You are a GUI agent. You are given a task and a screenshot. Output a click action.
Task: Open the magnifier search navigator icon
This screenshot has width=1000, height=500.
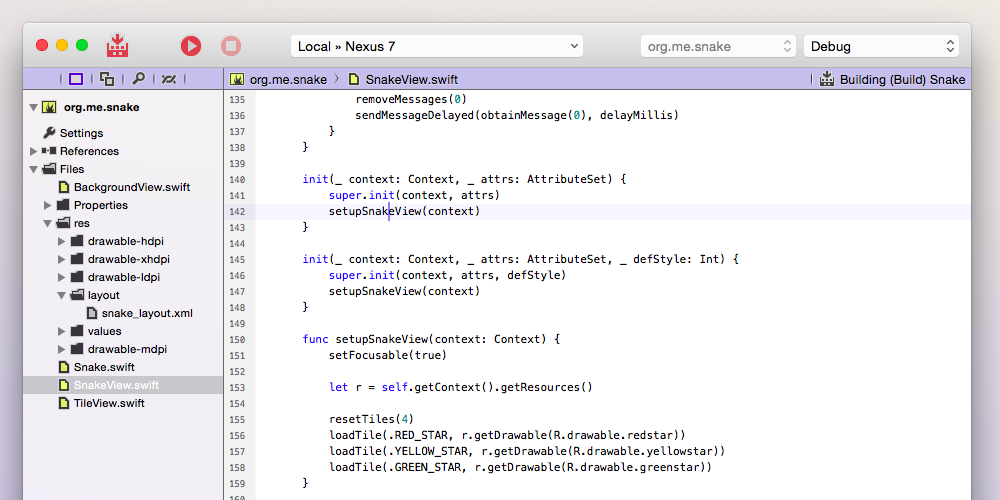click(x=139, y=79)
